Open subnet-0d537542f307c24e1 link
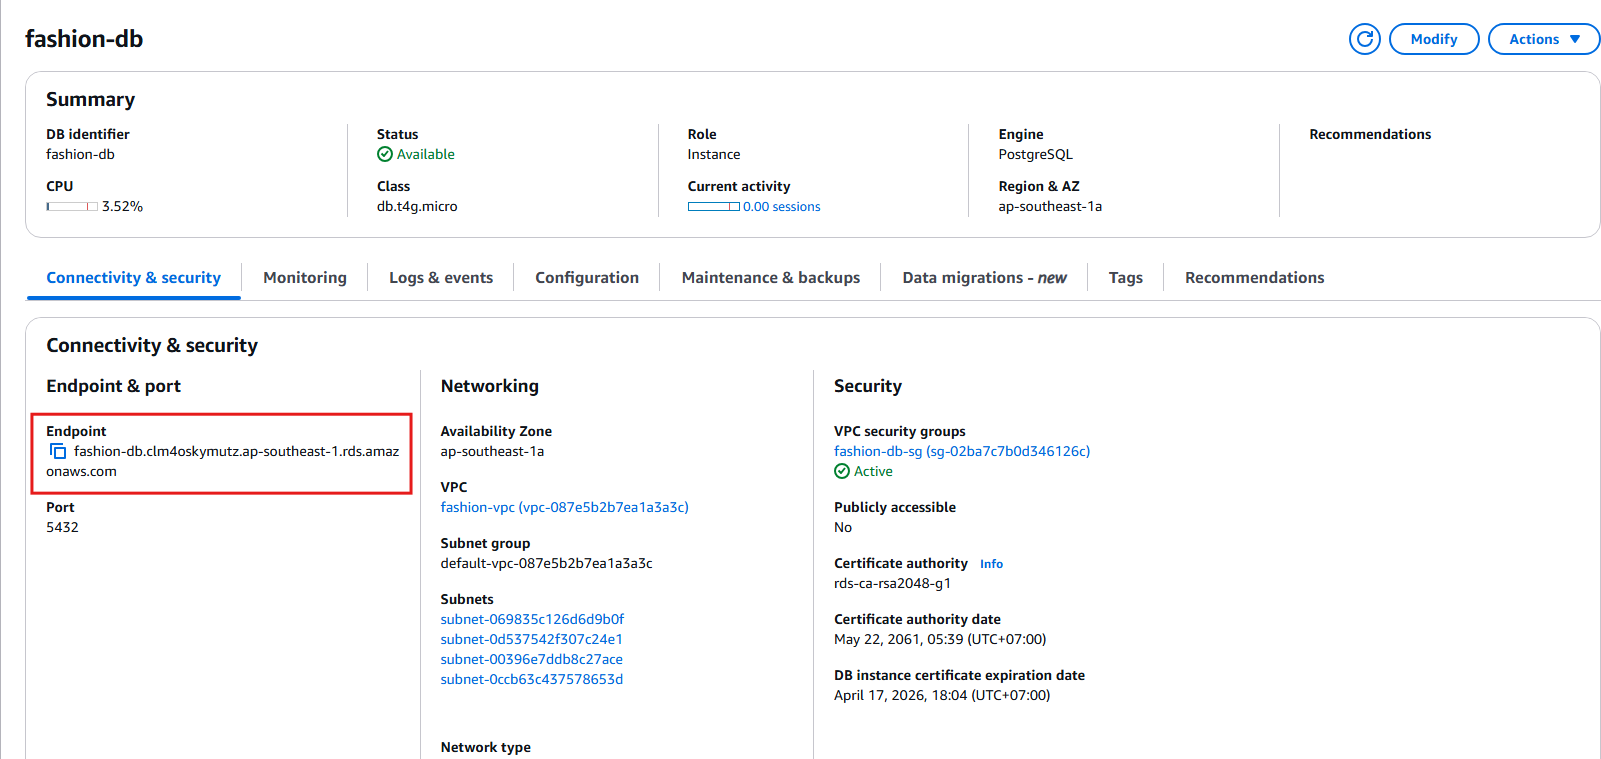The height and width of the screenshot is (759, 1601). pyautogui.click(x=531, y=639)
